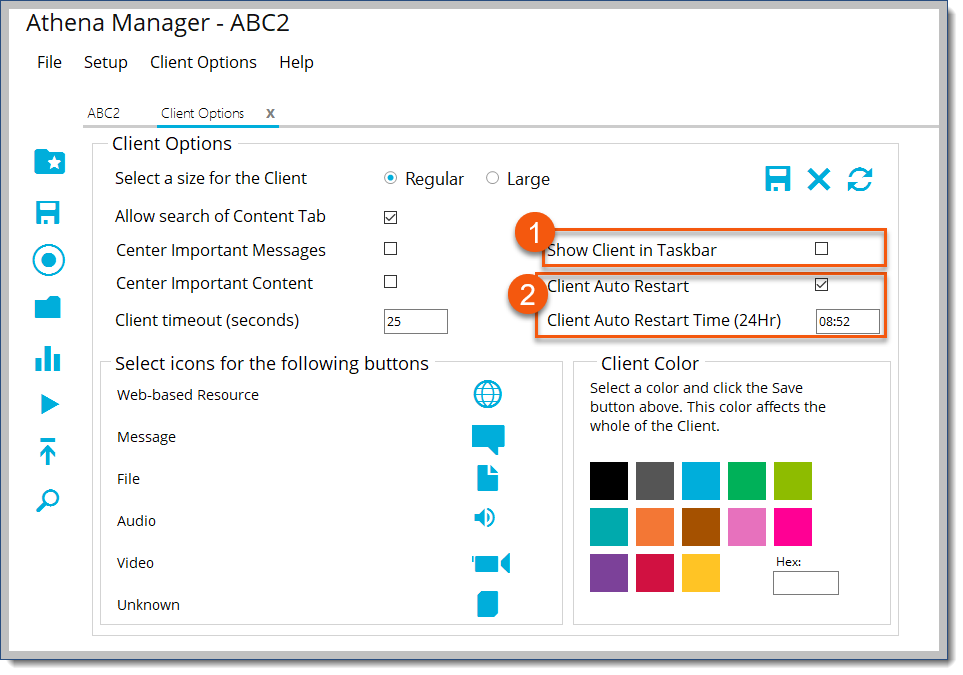Pick the teal color swatch

click(x=609, y=527)
